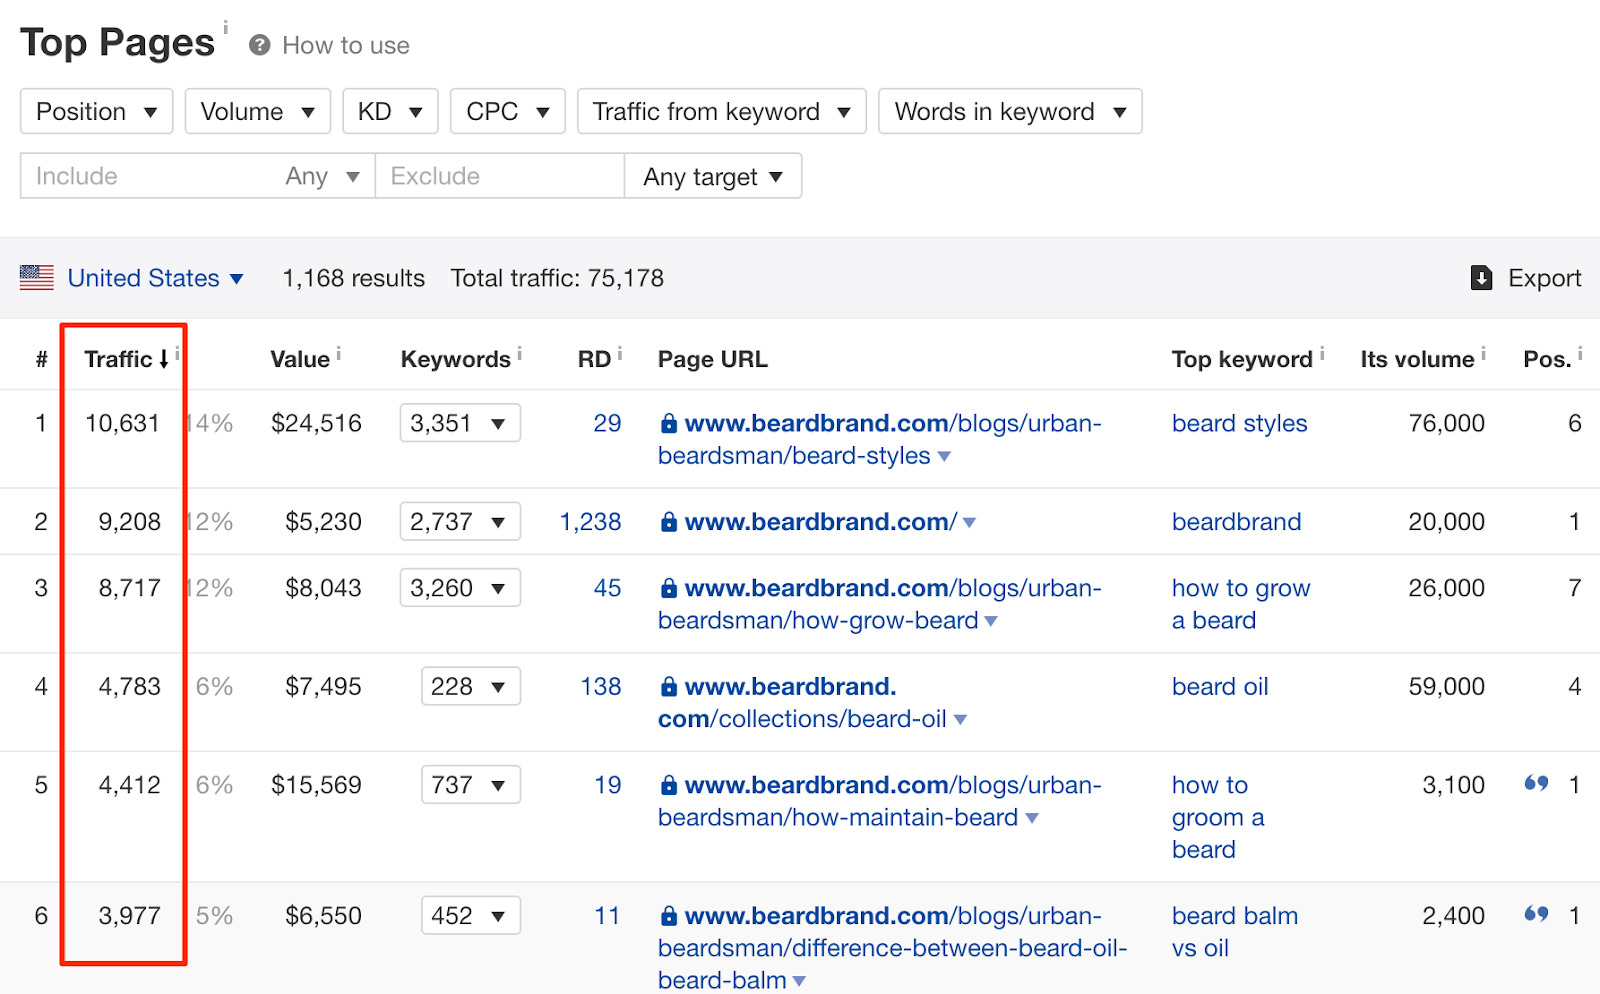1600x994 pixels.
Task: Sort by the Value column header
Action: (300, 359)
